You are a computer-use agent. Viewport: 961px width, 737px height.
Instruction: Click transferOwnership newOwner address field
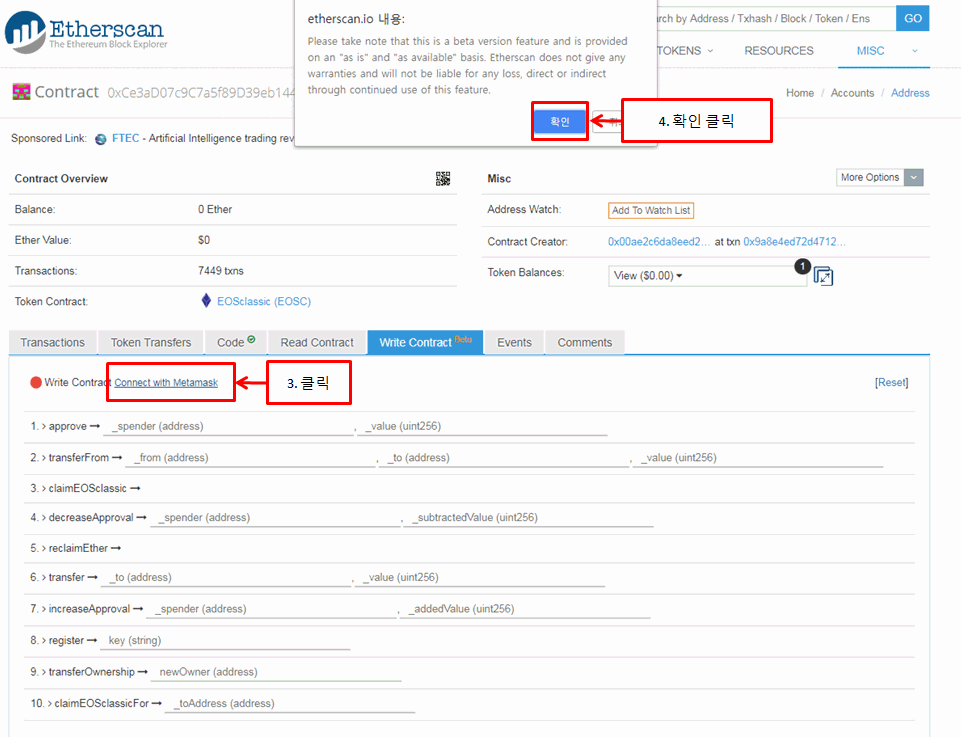[276, 672]
